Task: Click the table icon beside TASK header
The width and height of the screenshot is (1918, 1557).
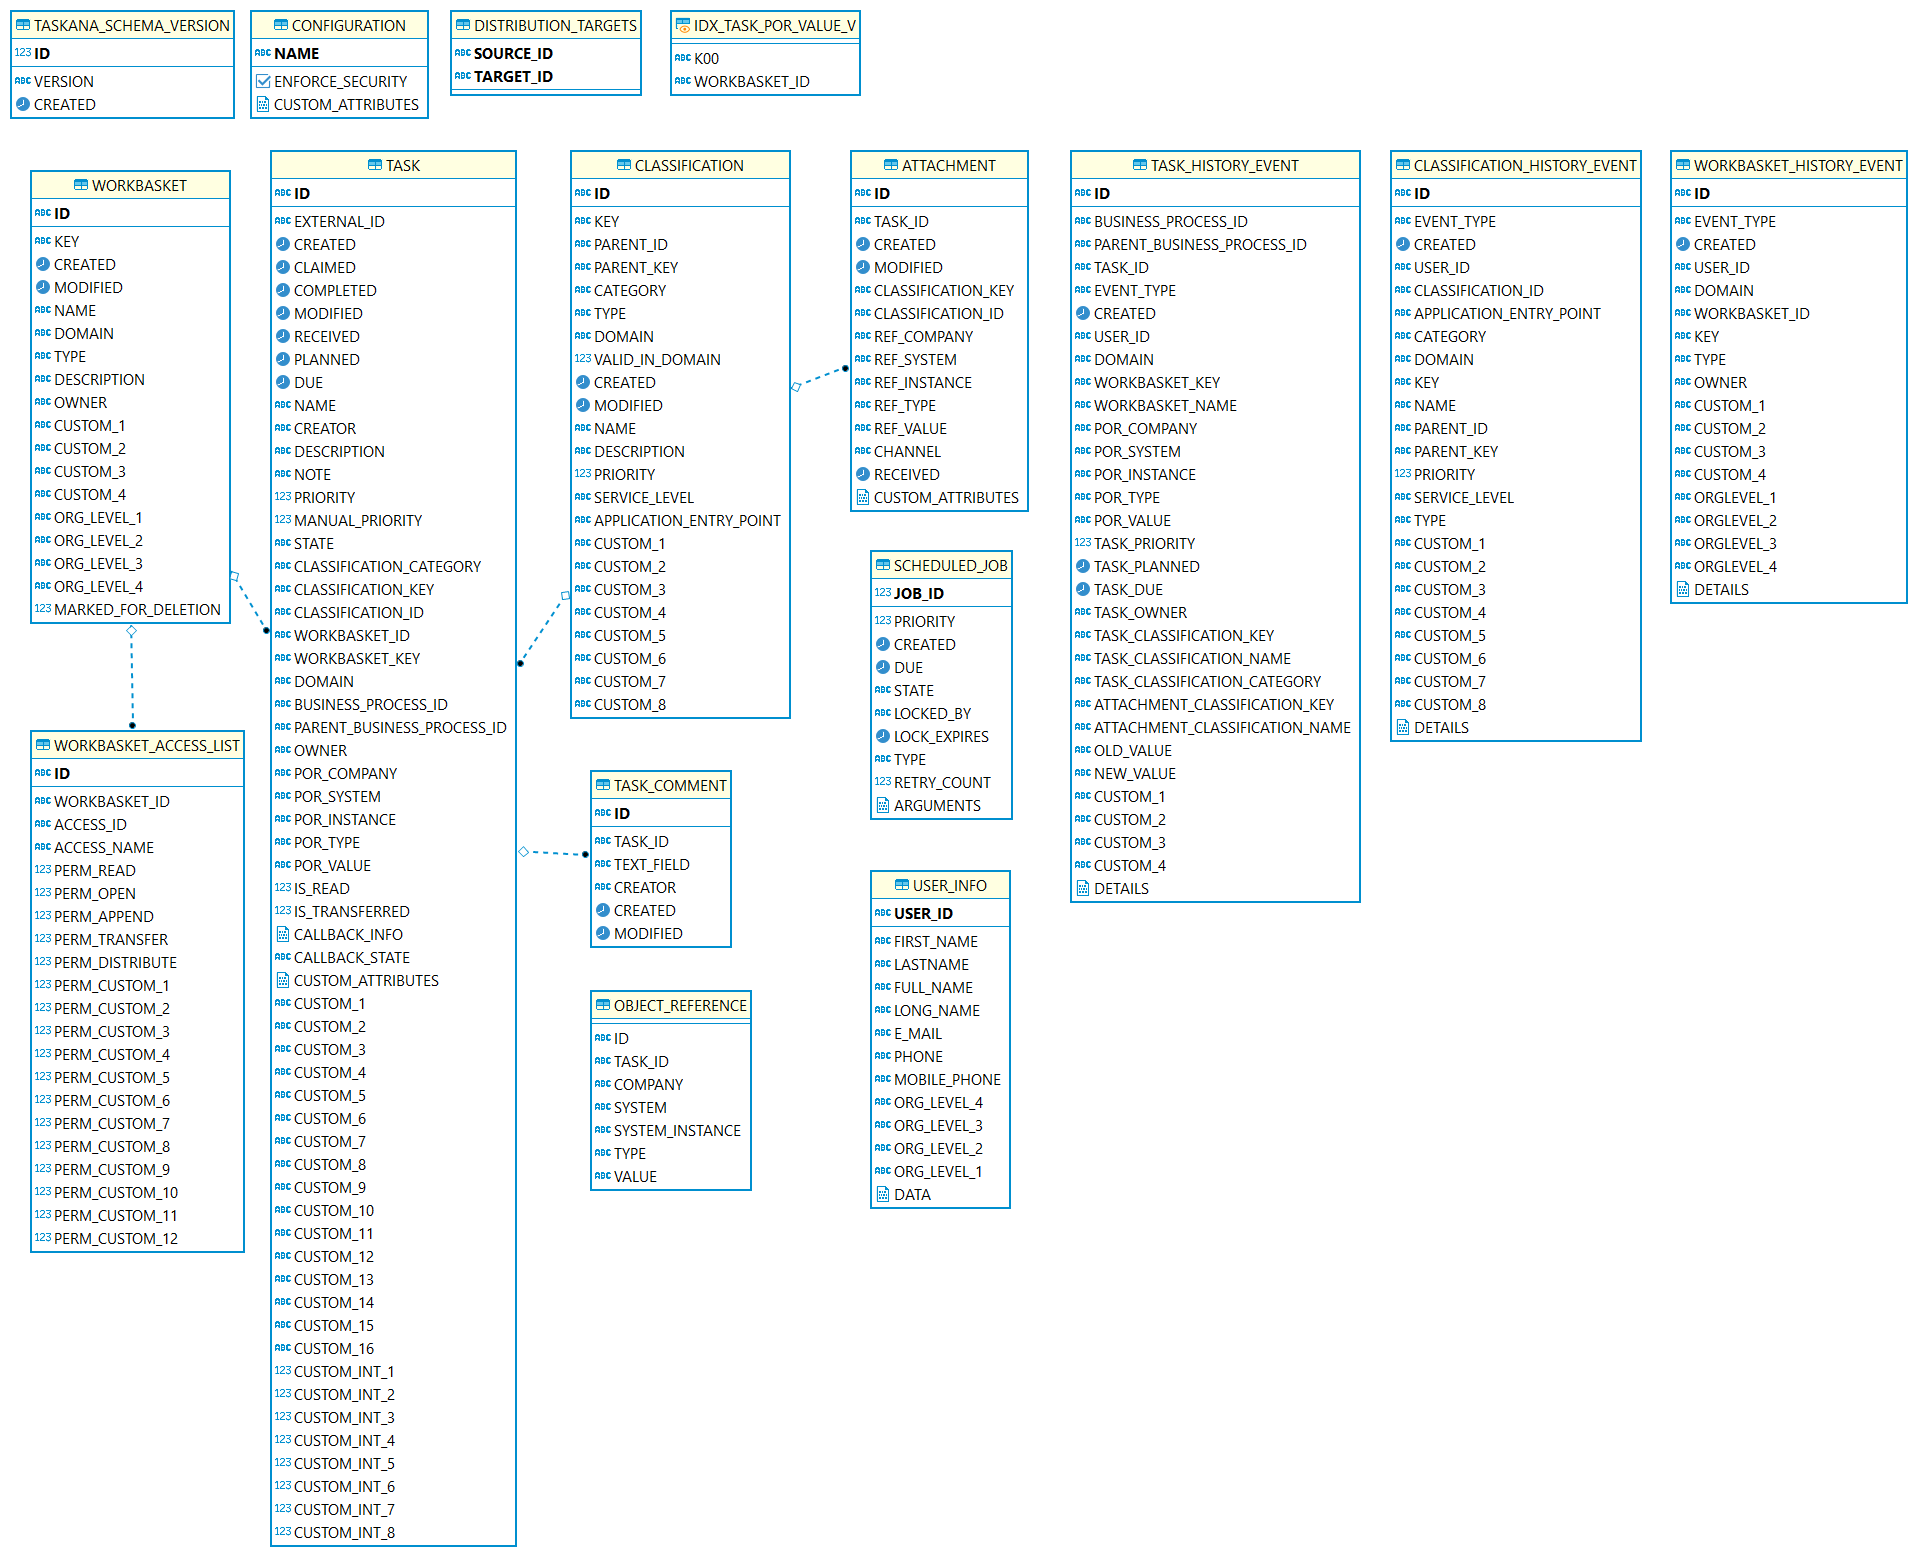Action: tap(375, 165)
